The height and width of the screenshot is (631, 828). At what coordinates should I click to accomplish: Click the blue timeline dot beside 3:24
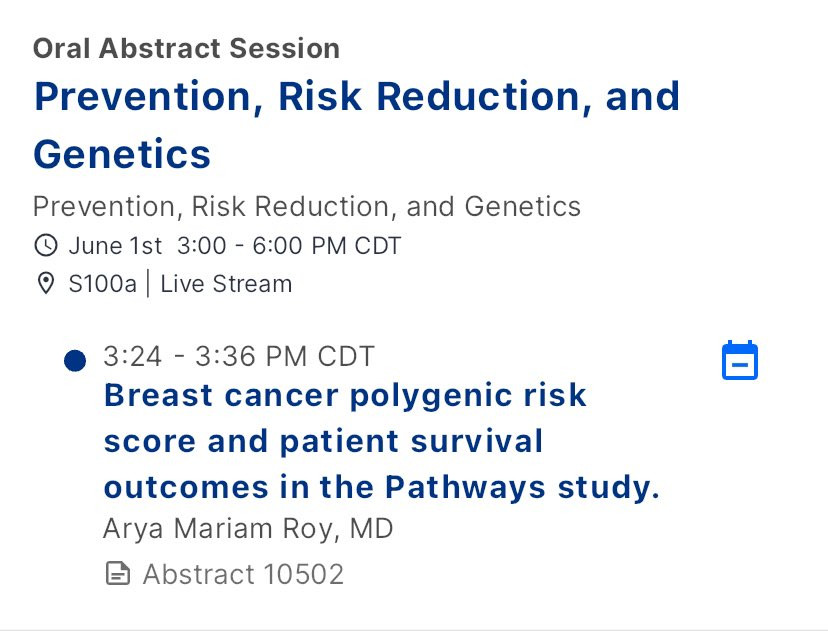click(x=75, y=361)
